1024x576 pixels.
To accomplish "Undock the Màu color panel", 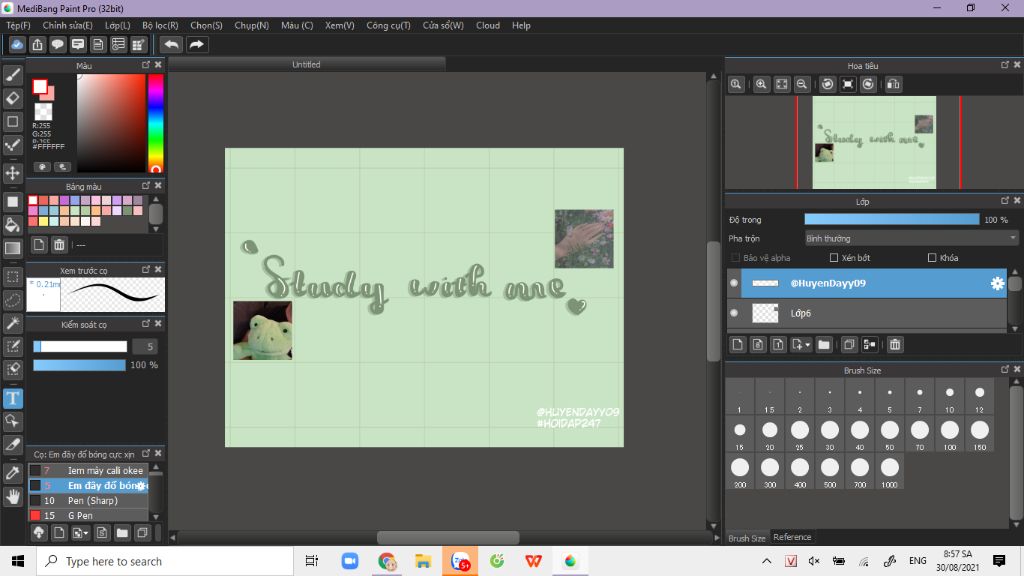I will point(146,65).
